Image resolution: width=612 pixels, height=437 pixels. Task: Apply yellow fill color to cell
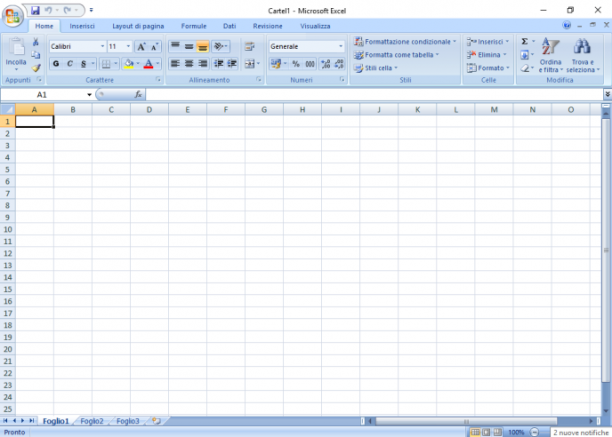pyautogui.click(x=128, y=64)
